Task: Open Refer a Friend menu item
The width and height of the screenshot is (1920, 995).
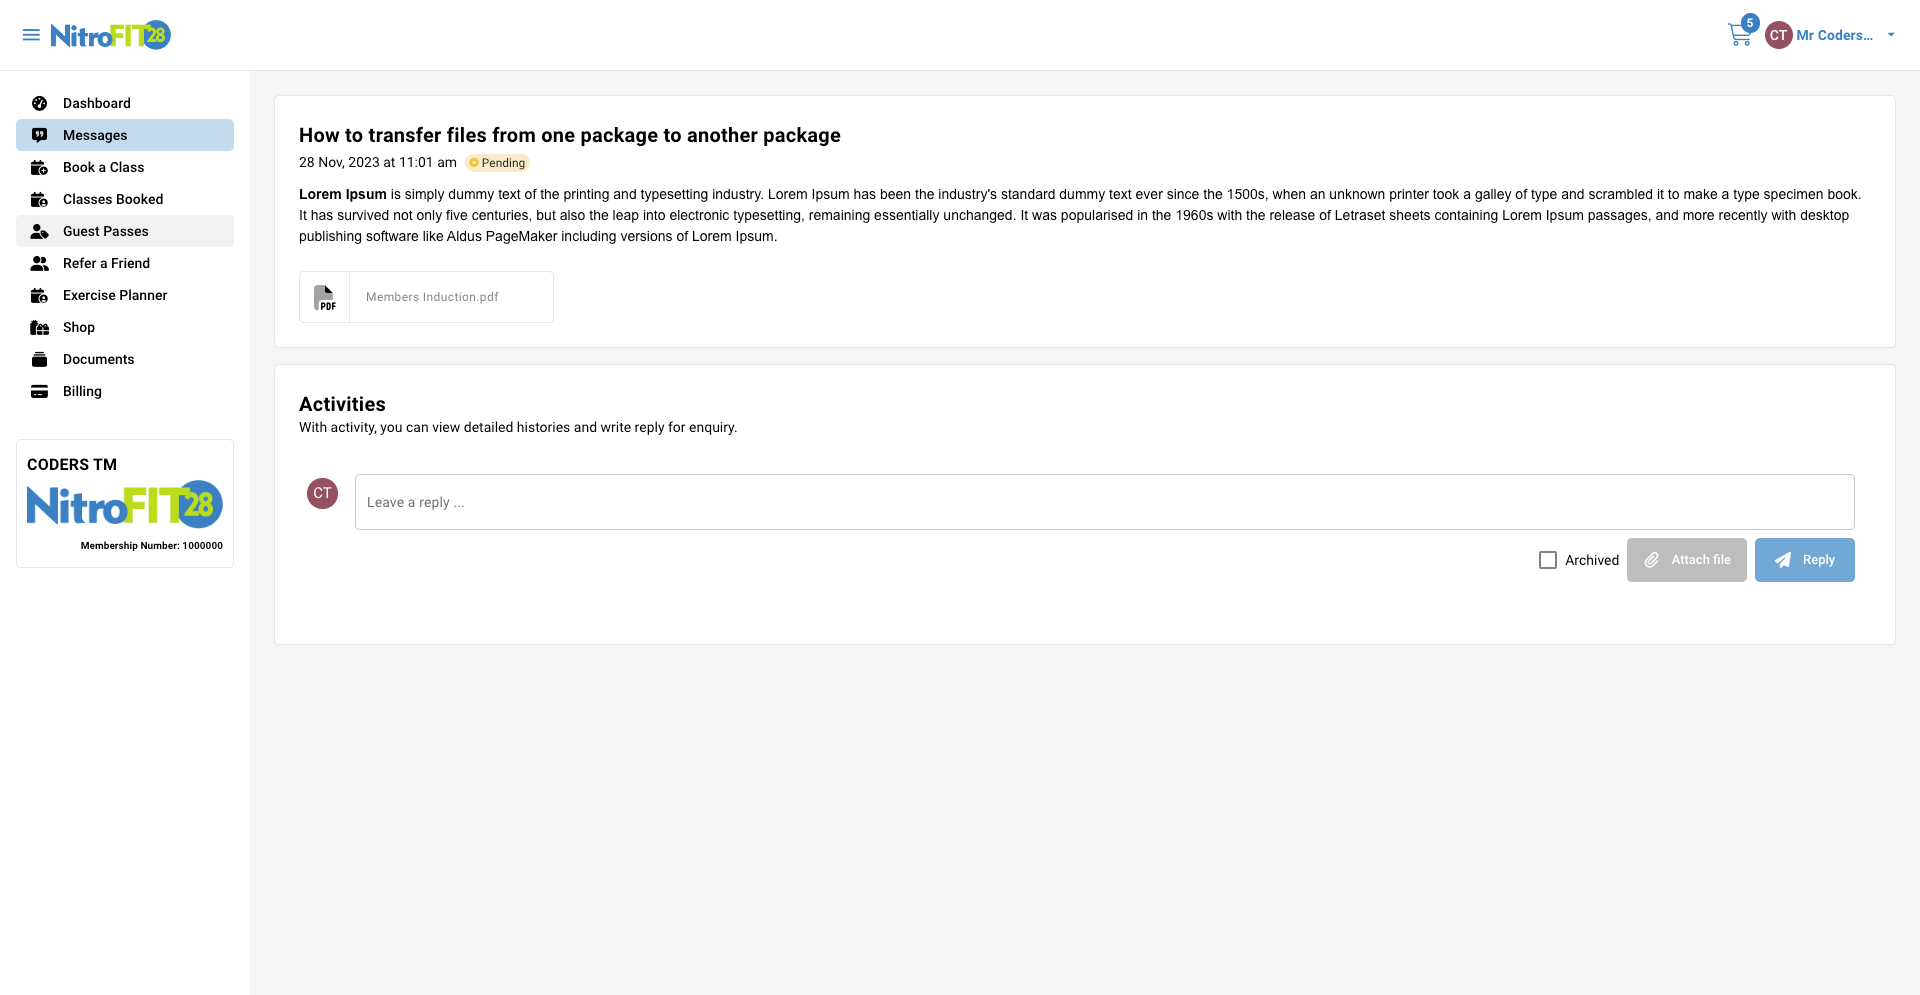Action: pos(106,263)
